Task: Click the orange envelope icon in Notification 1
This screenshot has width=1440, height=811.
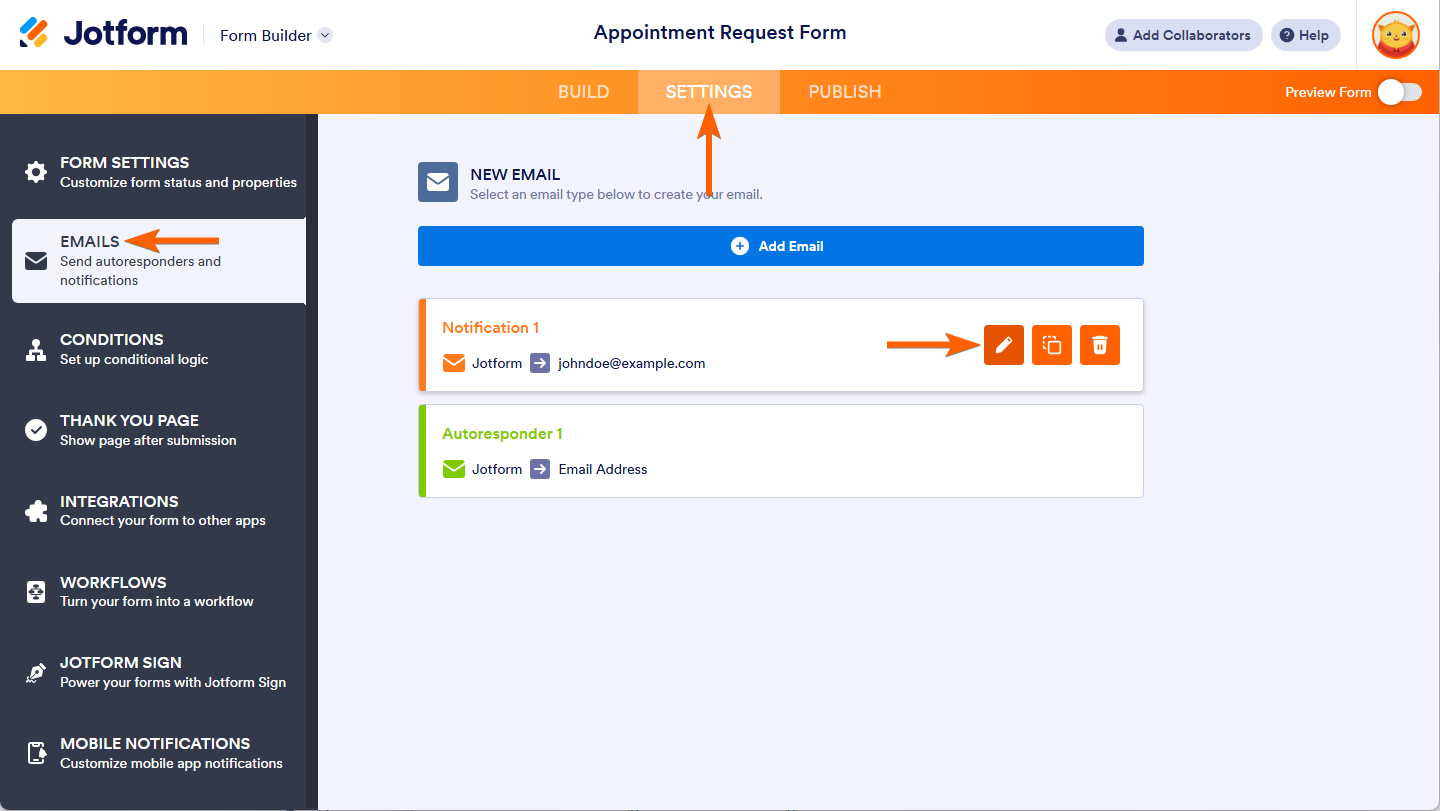Action: point(454,363)
